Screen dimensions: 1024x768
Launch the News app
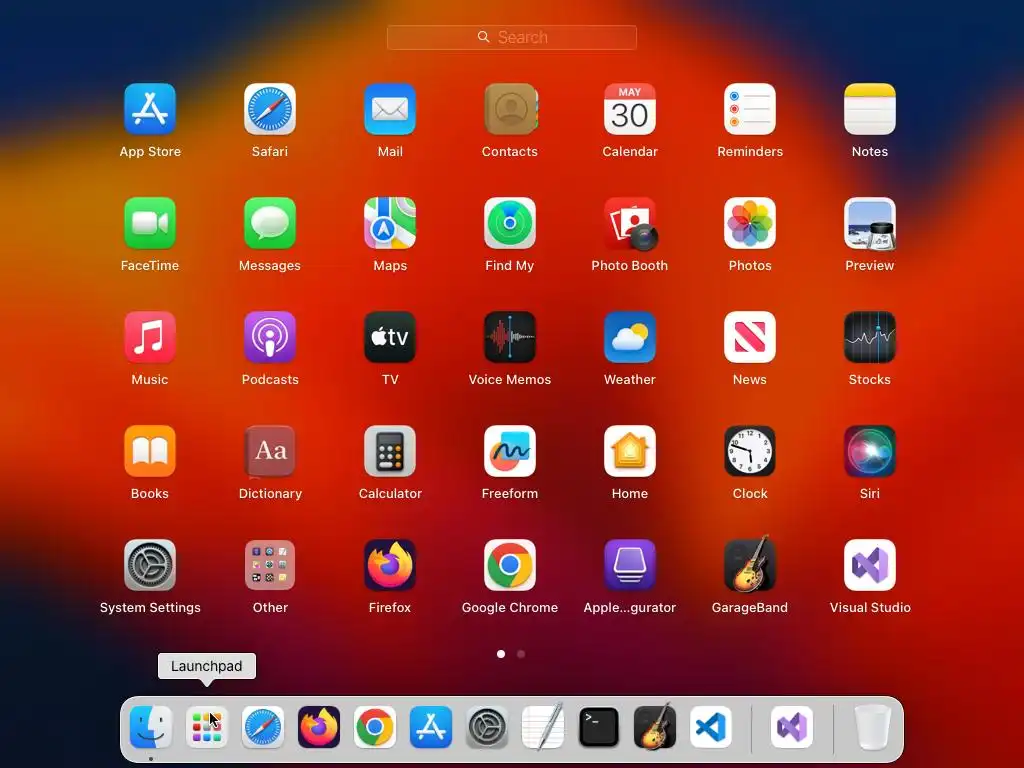750,337
